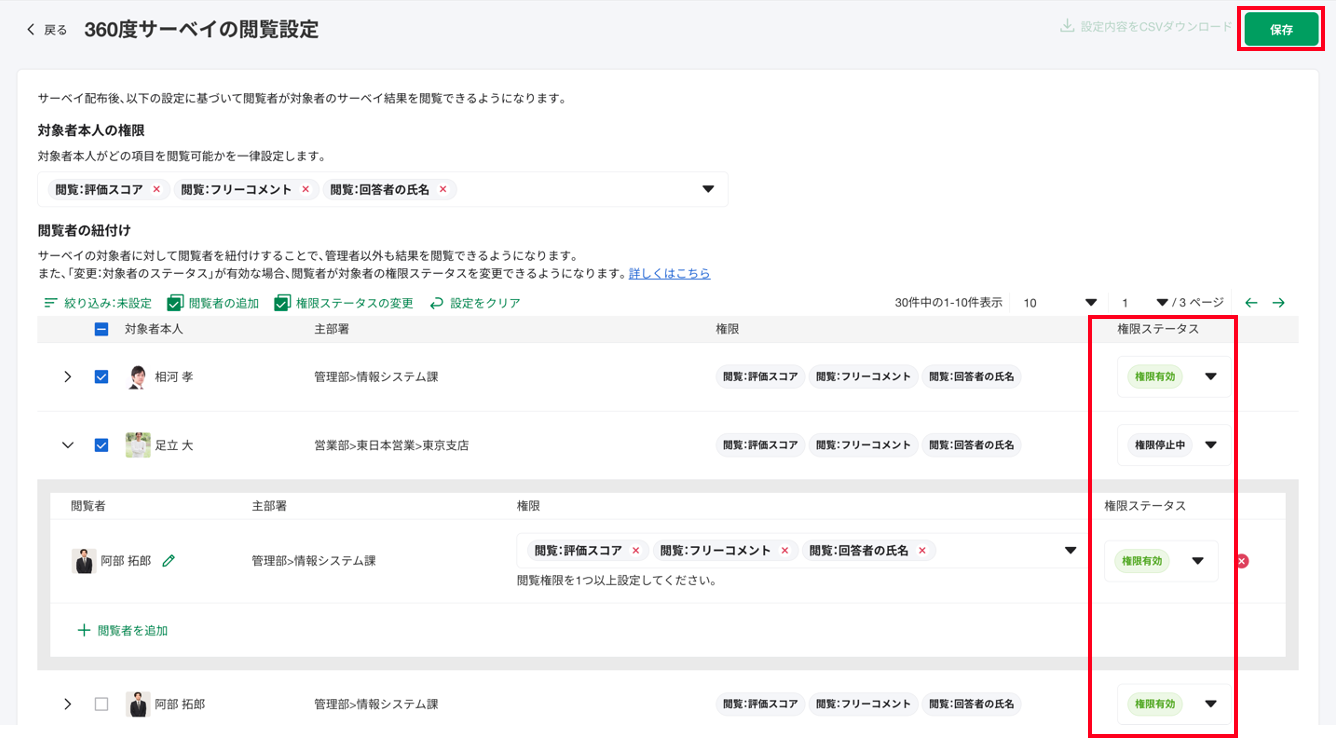Click 閲覧者の追加 in toolbar

(x=213, y=303)
